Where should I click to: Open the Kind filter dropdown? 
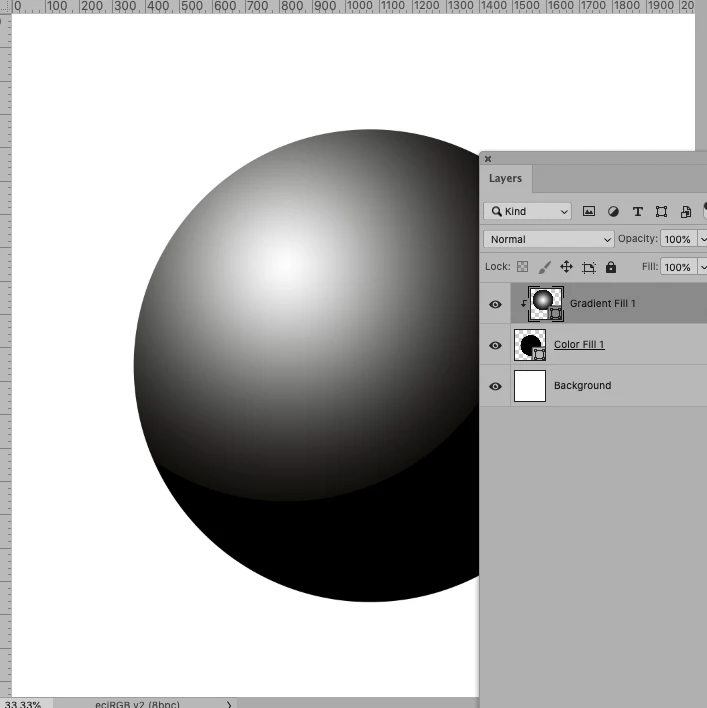[x=527, y=211]
